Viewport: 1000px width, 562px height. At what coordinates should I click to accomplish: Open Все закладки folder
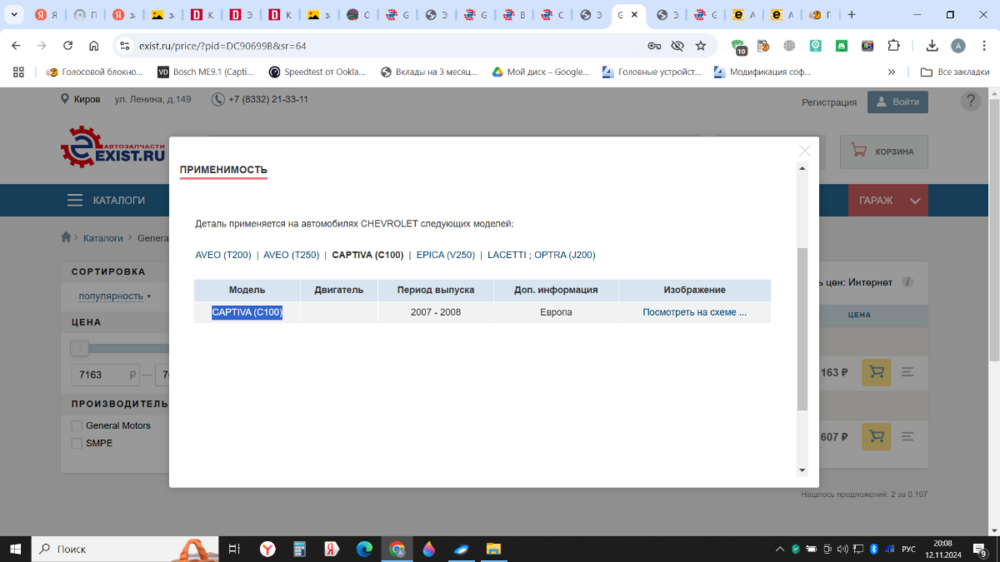tap(955, 72)
